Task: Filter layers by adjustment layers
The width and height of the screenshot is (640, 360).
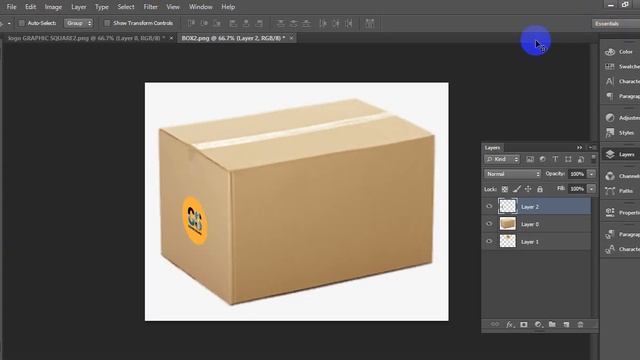Action: coord(542,159)
